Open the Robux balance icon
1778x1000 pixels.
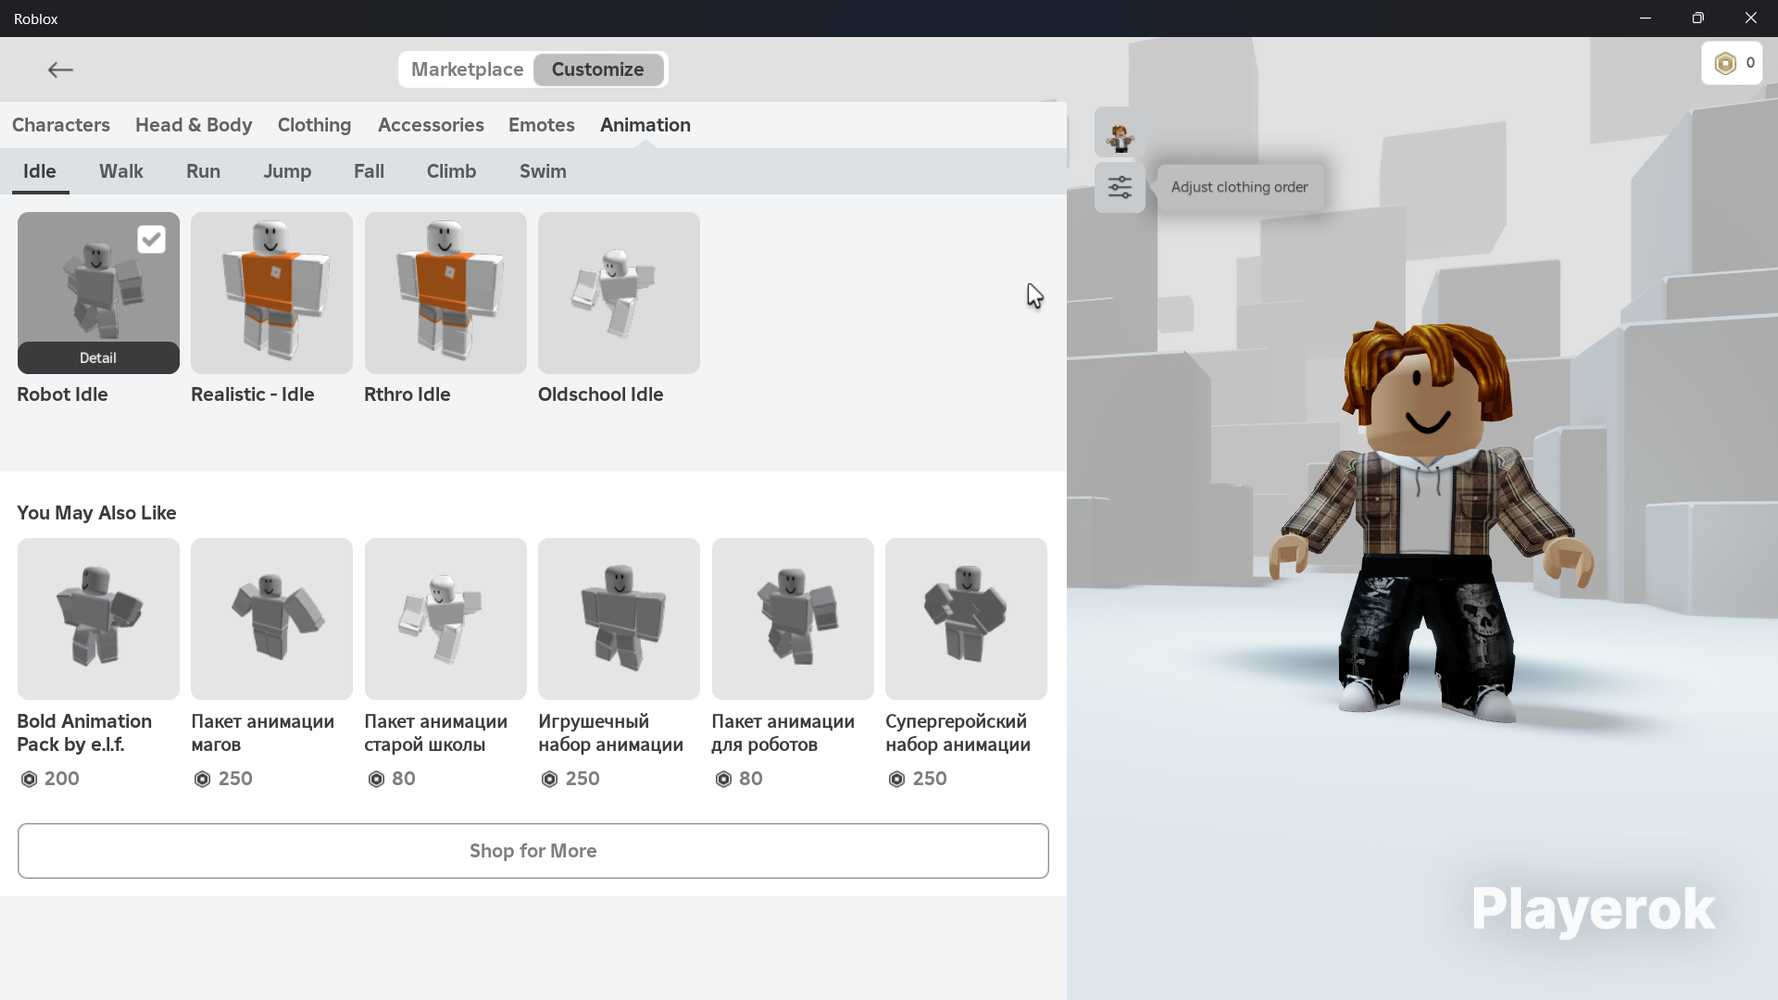click(1725, 63)
